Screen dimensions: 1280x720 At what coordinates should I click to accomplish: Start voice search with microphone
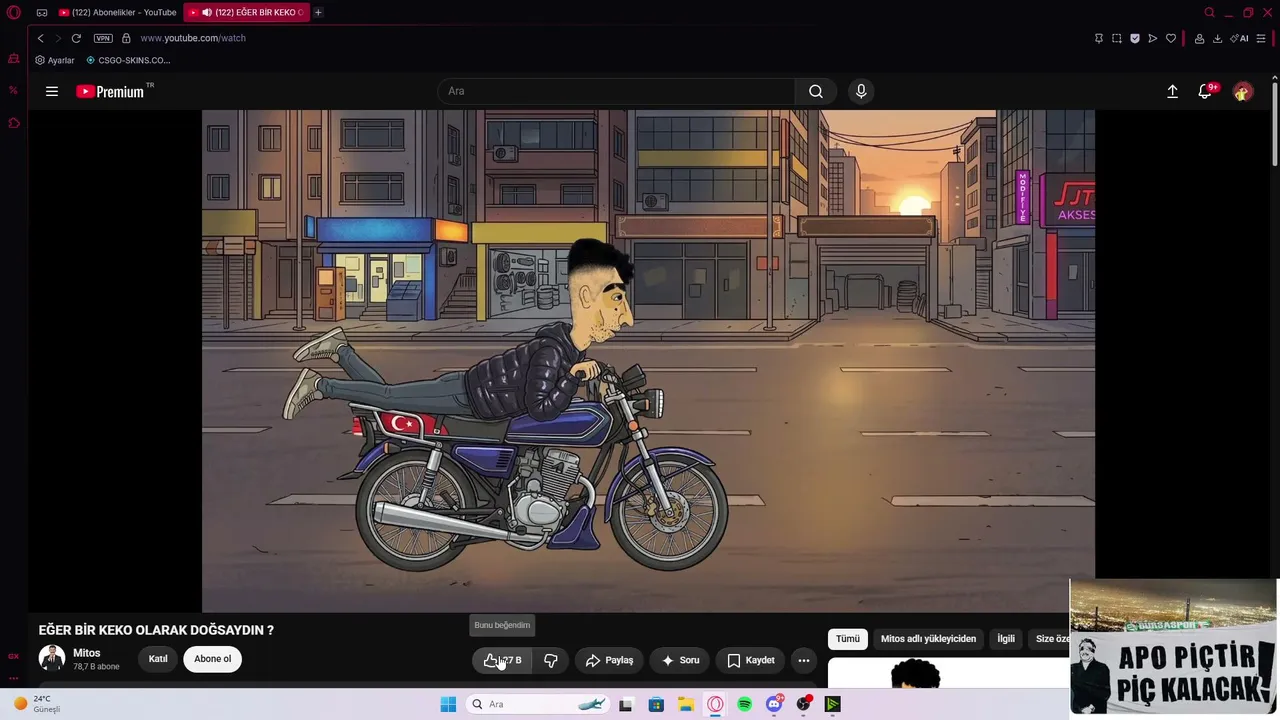pyautogui.click(x=861, y=91)
